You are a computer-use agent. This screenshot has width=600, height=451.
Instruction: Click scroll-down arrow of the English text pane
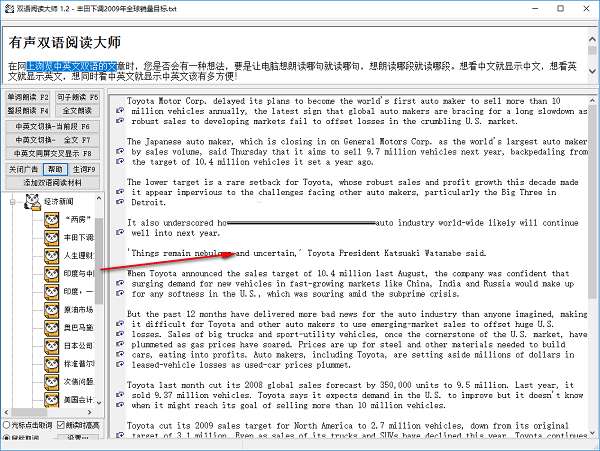coord(592,433)
